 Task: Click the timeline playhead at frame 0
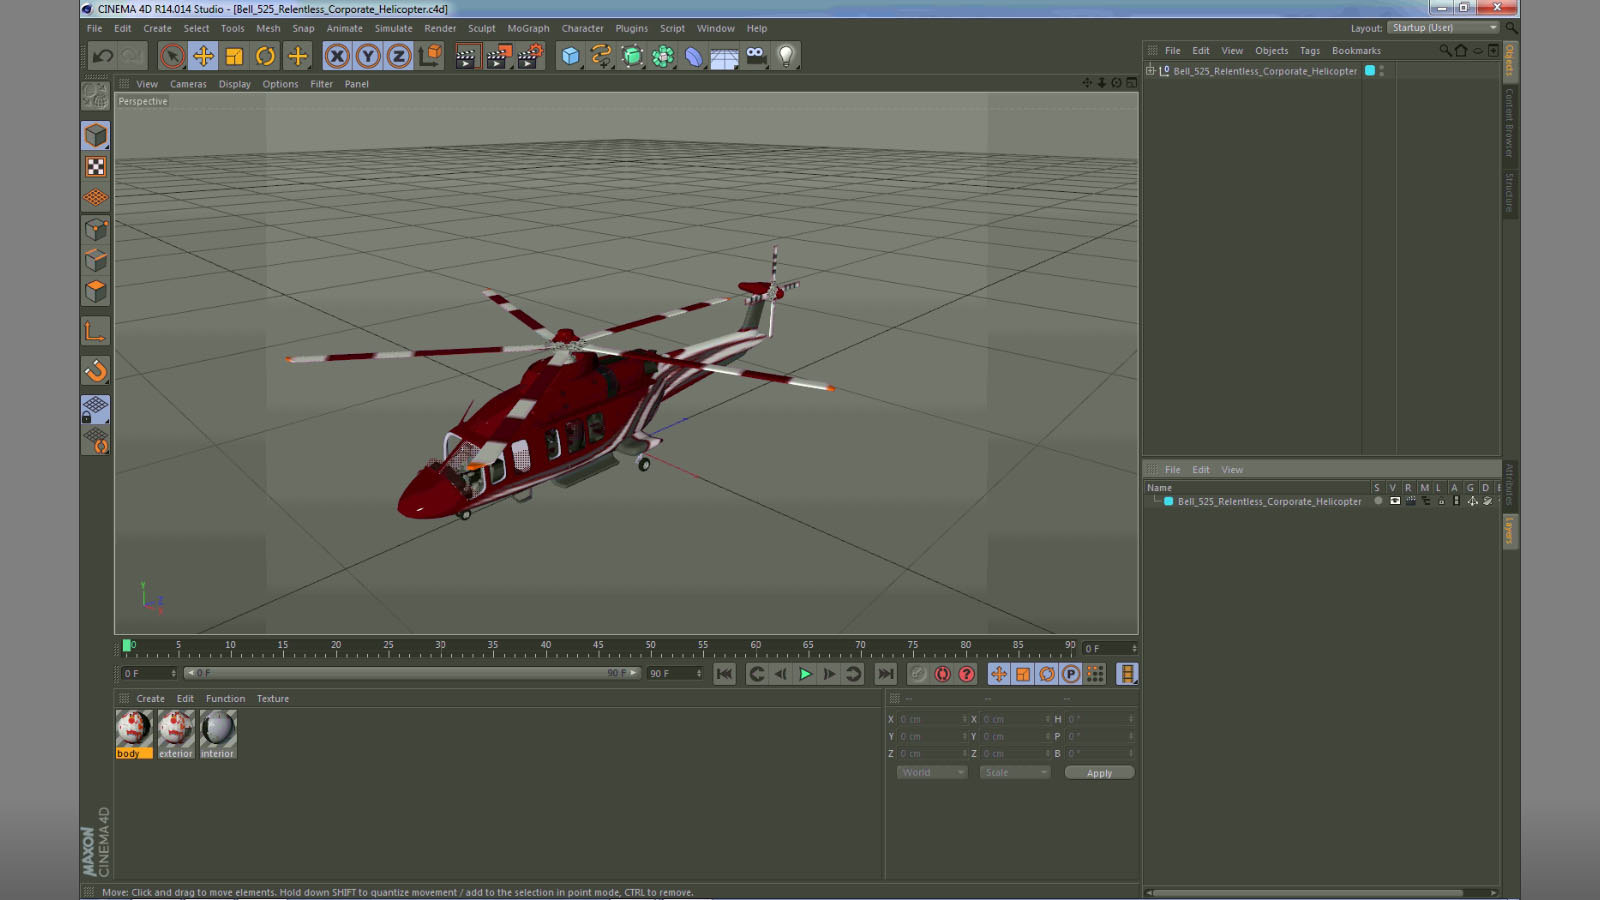[127, 646]
